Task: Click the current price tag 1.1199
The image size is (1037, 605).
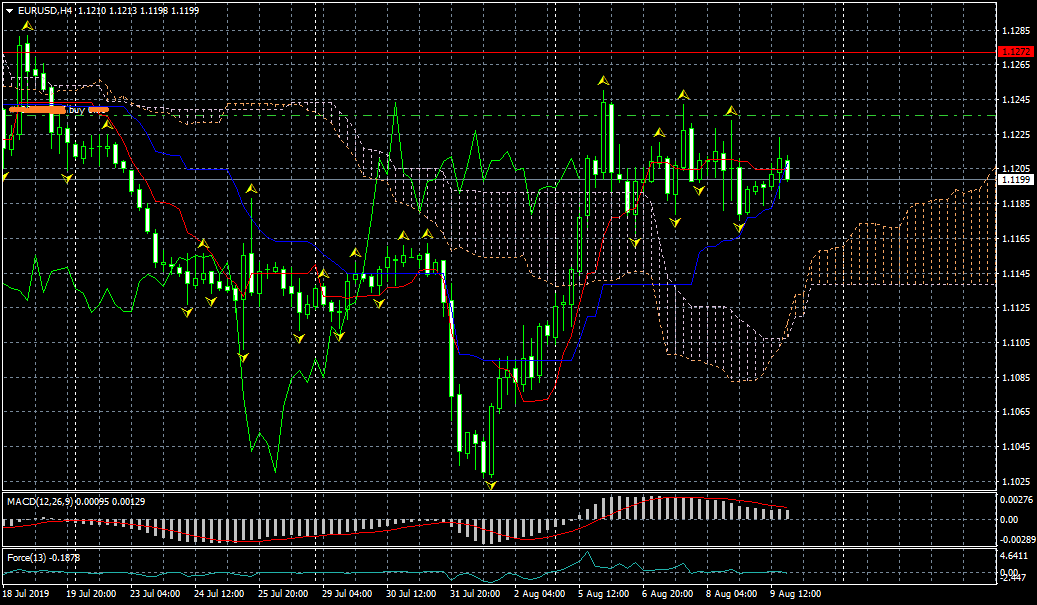Action: tap(1016, 180)
